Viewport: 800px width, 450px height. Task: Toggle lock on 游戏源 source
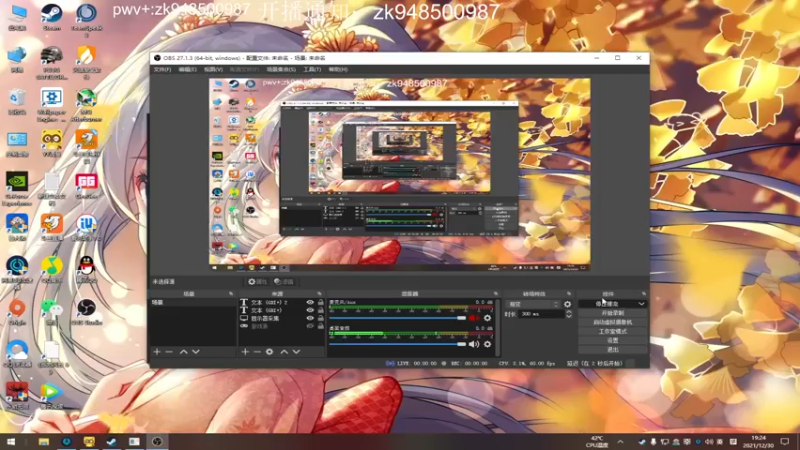tap(320, 327)
